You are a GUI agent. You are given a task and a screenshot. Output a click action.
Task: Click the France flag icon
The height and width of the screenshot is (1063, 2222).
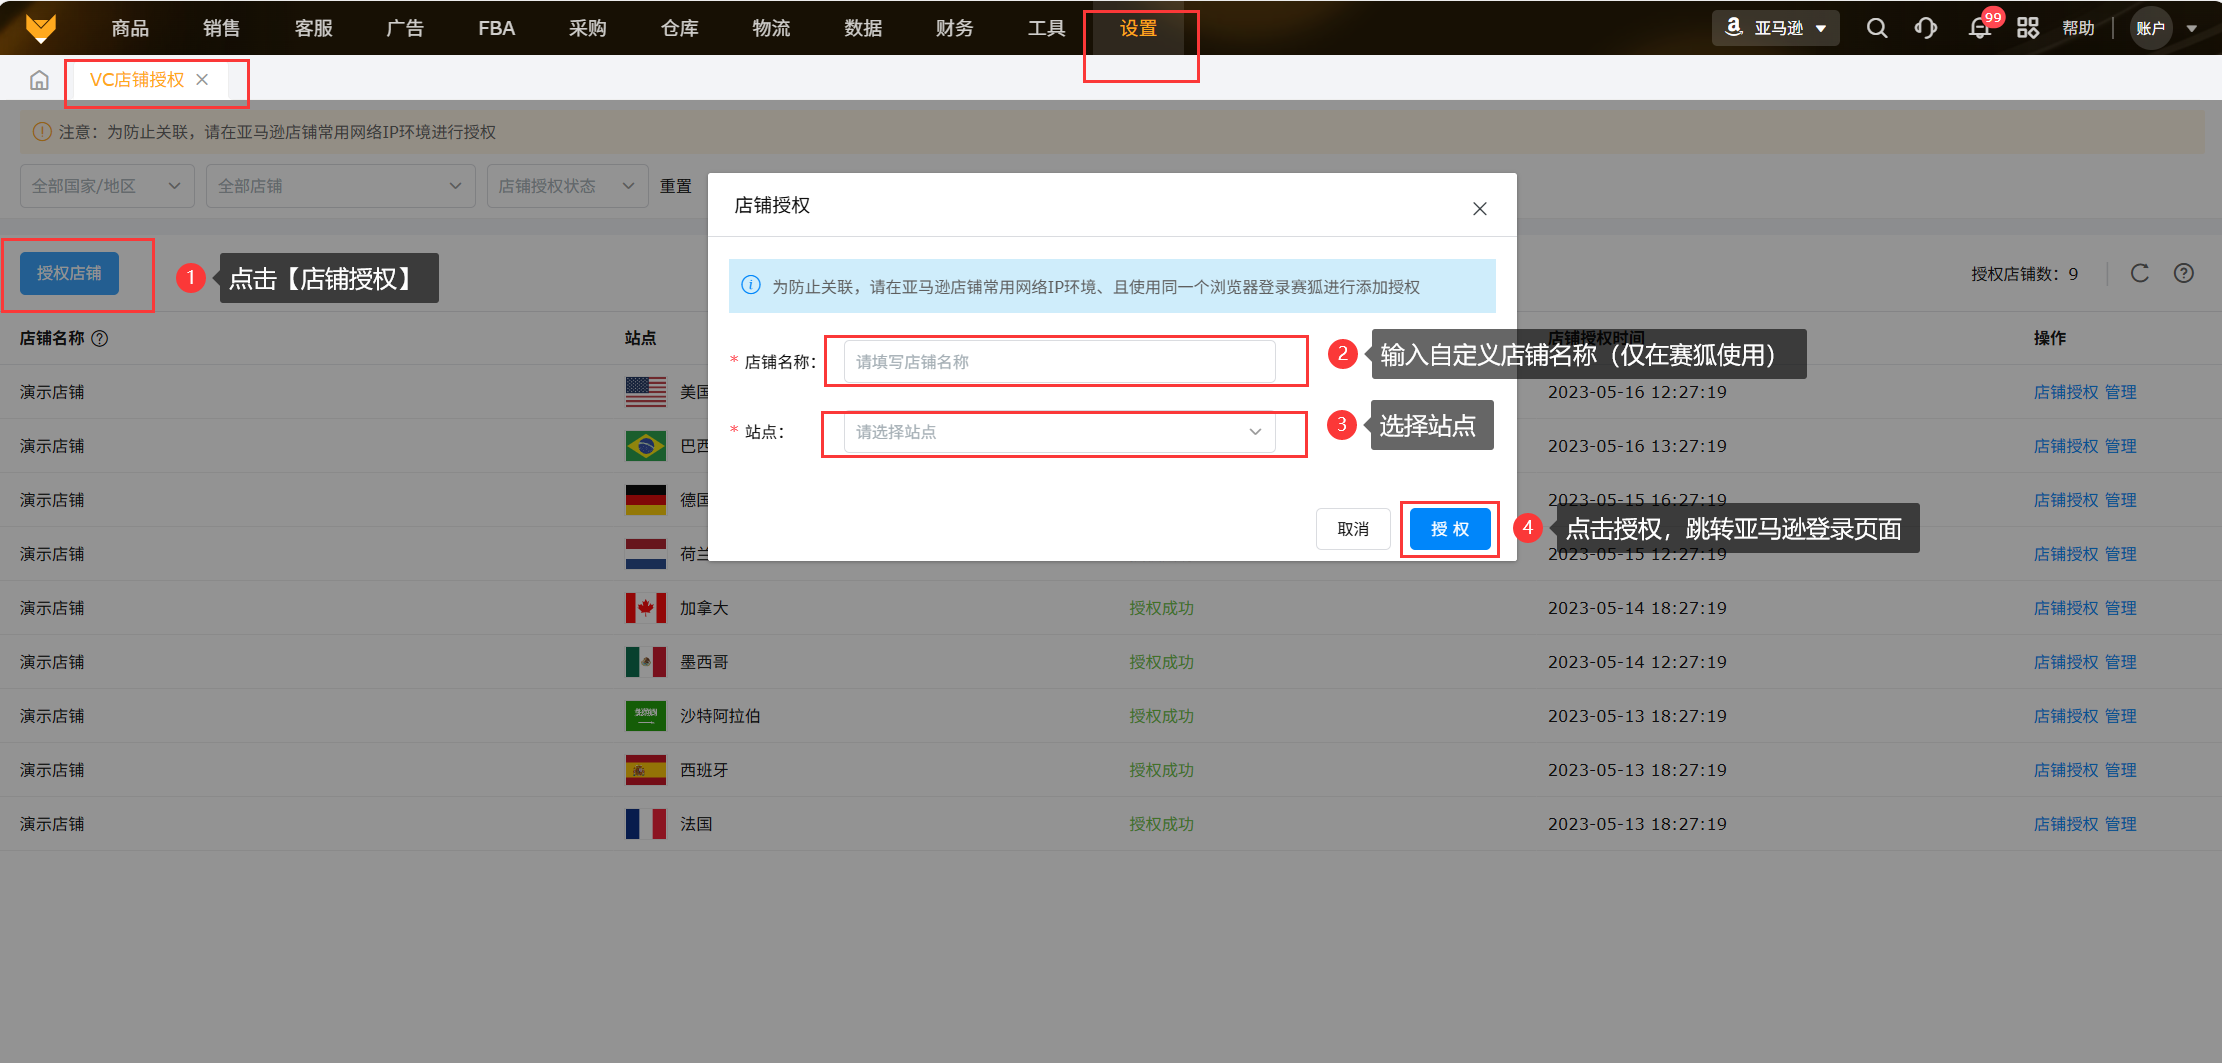(646, 824)
